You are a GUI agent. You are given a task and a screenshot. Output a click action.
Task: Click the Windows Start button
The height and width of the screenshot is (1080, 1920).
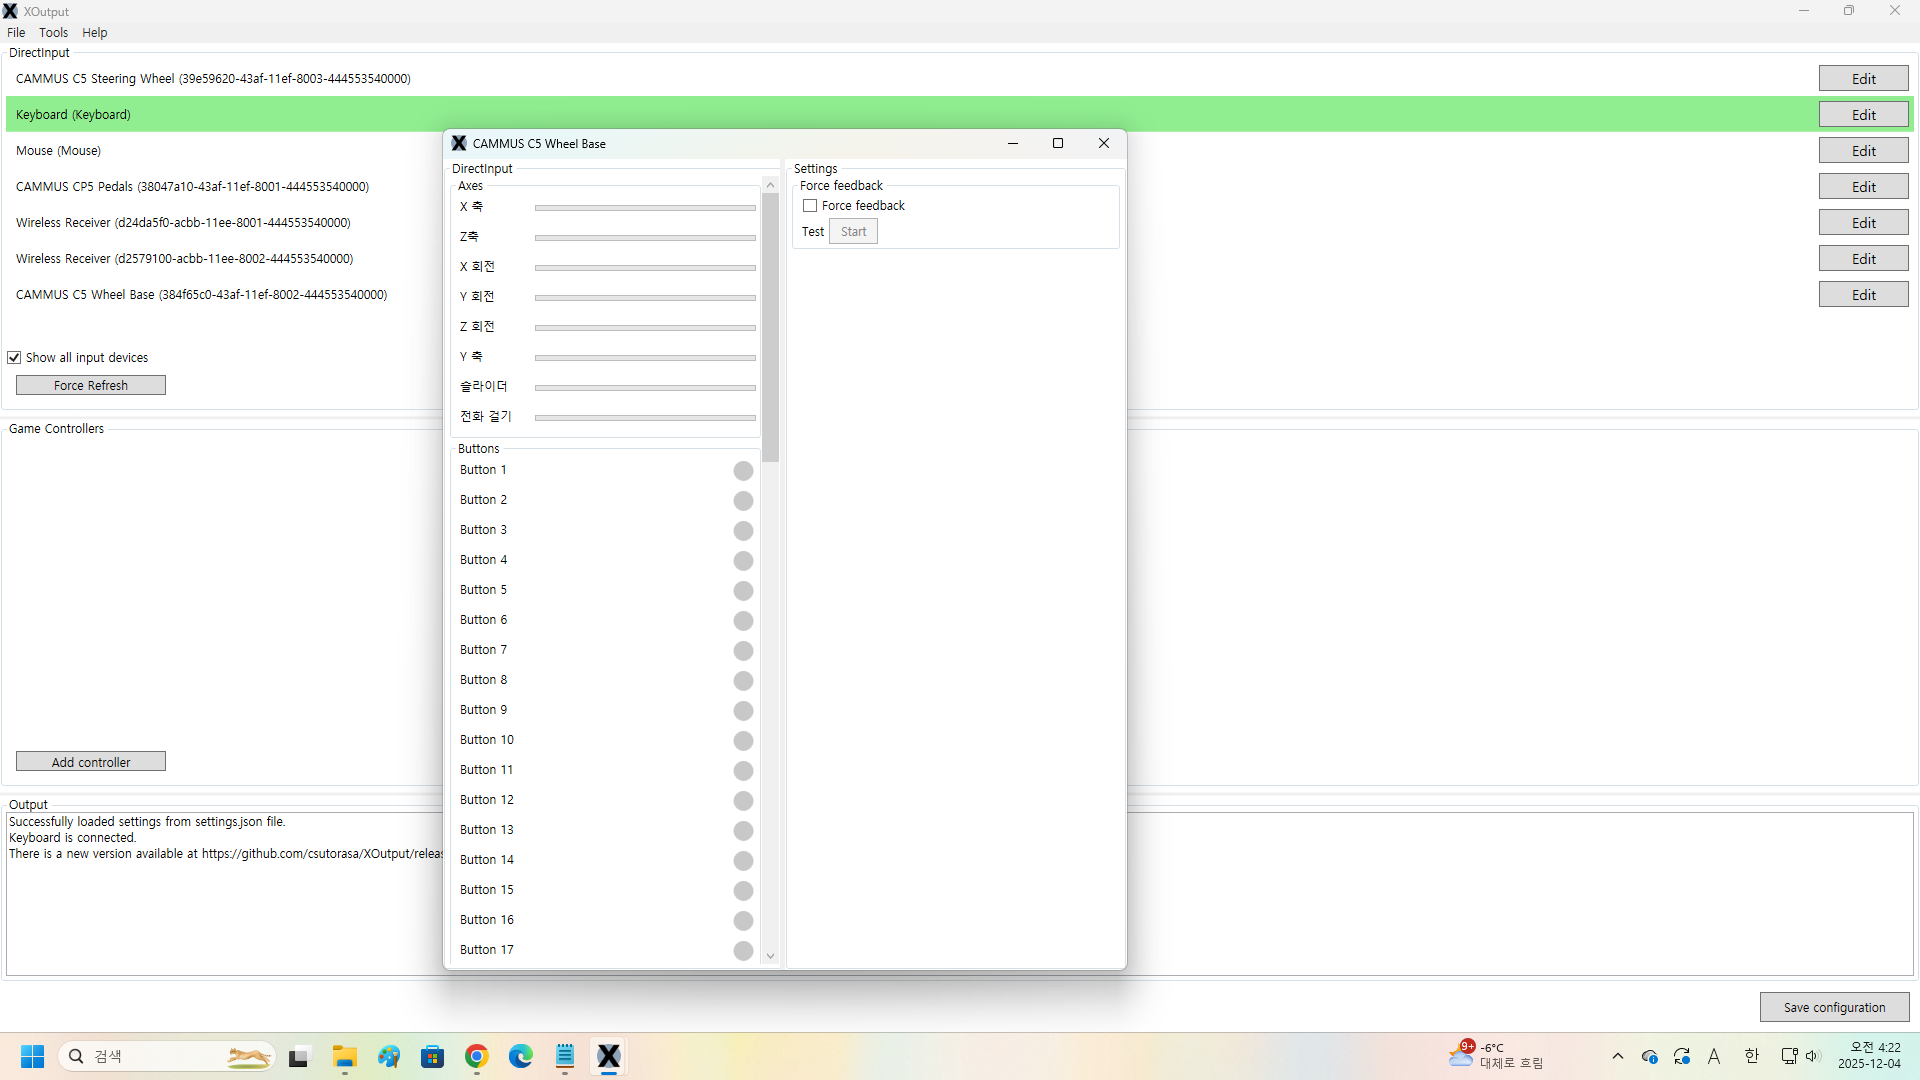point(33,1056)
